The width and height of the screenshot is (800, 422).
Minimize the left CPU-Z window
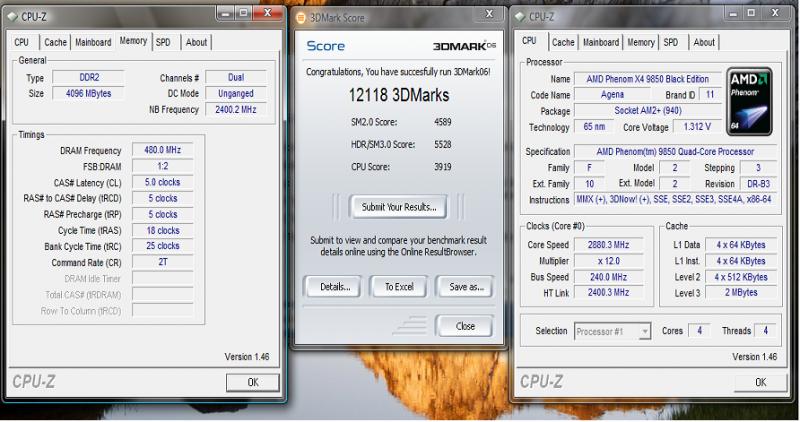(x=226, y=13)
